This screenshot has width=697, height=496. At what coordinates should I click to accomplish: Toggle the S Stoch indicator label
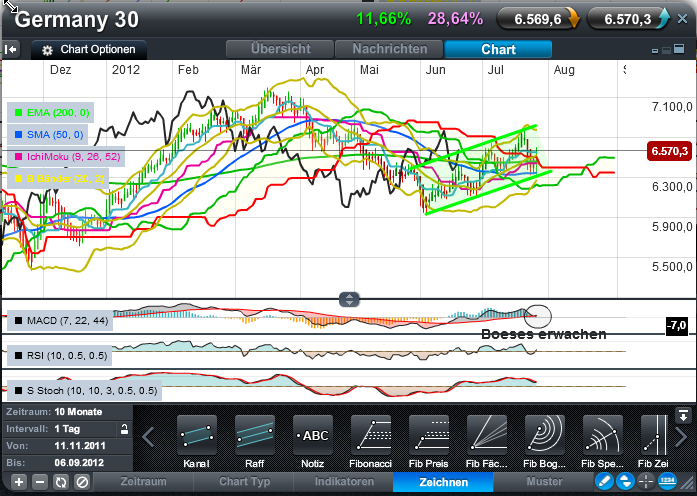[84, 391]
